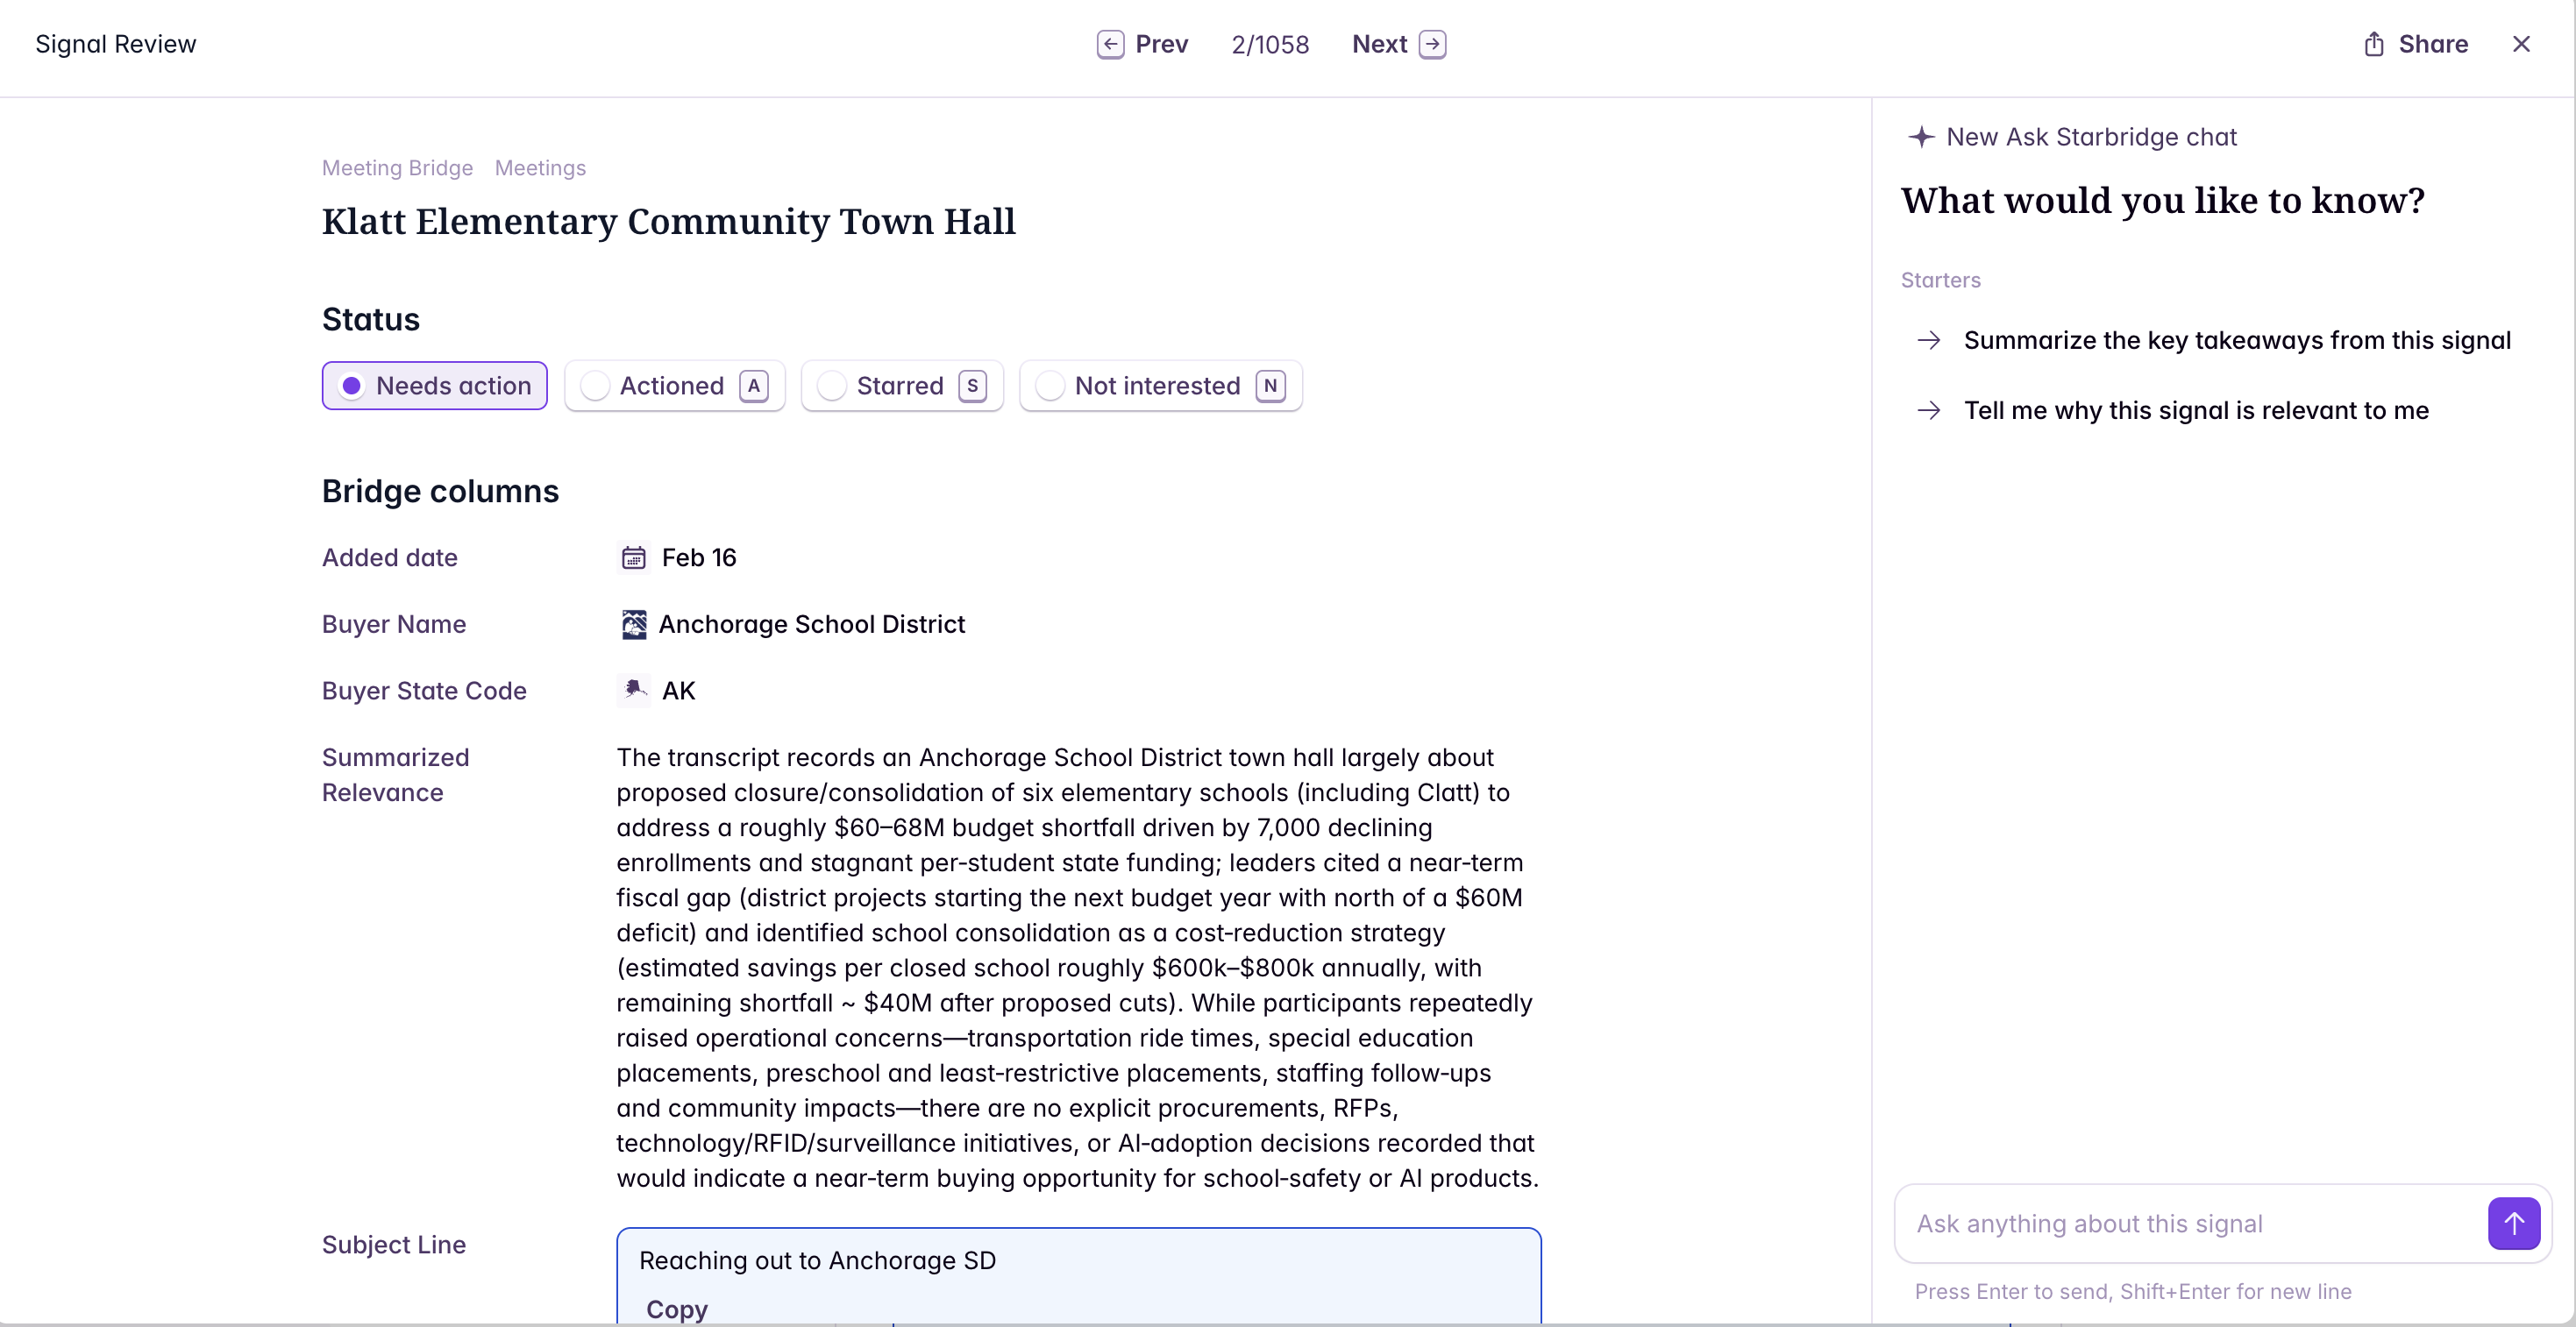This screenshot has height=1327, width=2576.
Task: Select the summarize key takeaways starter
Action: (x=2236, y=340)
